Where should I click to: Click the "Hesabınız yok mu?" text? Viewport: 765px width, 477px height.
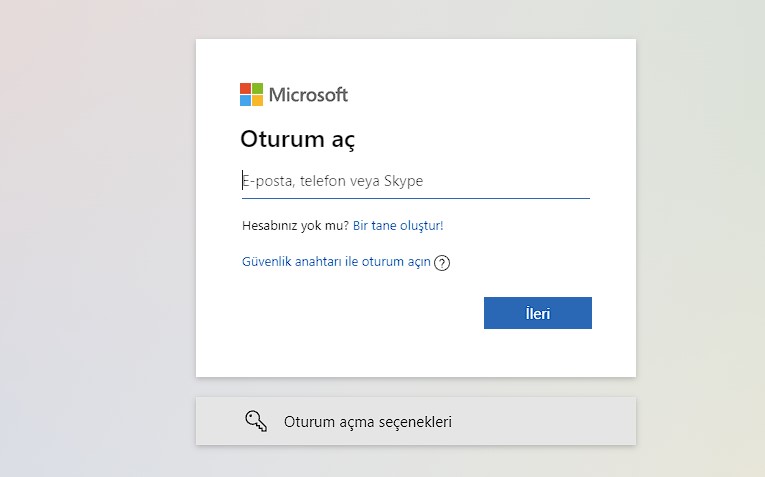295,226
